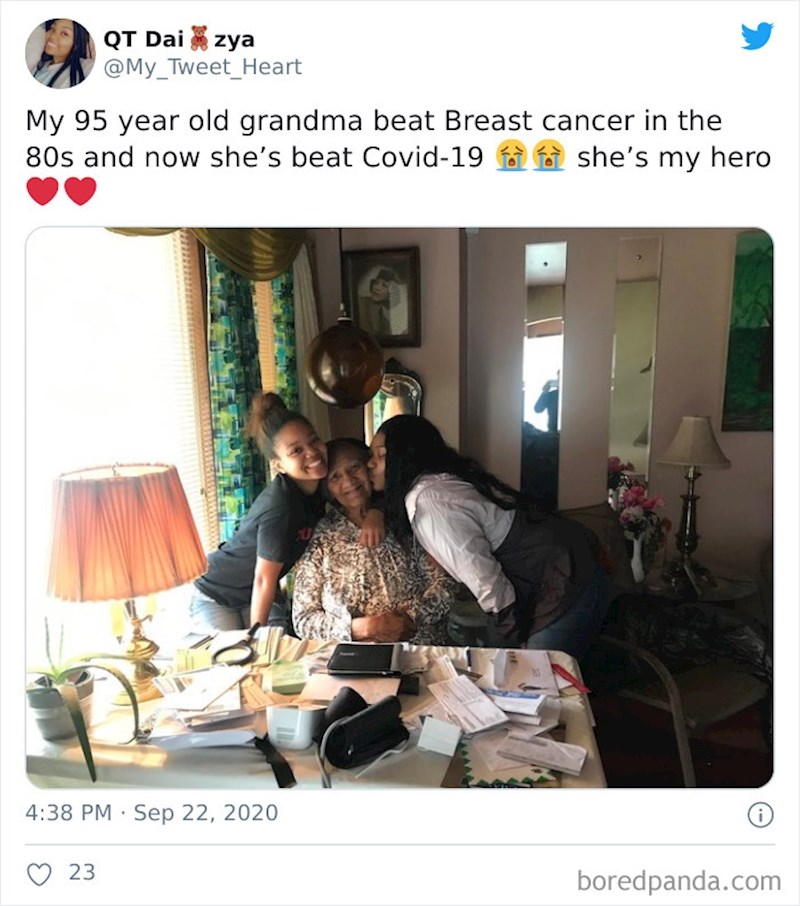Screen dimensions: 800x906
Task: Click the second crying face emoji
Action: coord(548,156)
